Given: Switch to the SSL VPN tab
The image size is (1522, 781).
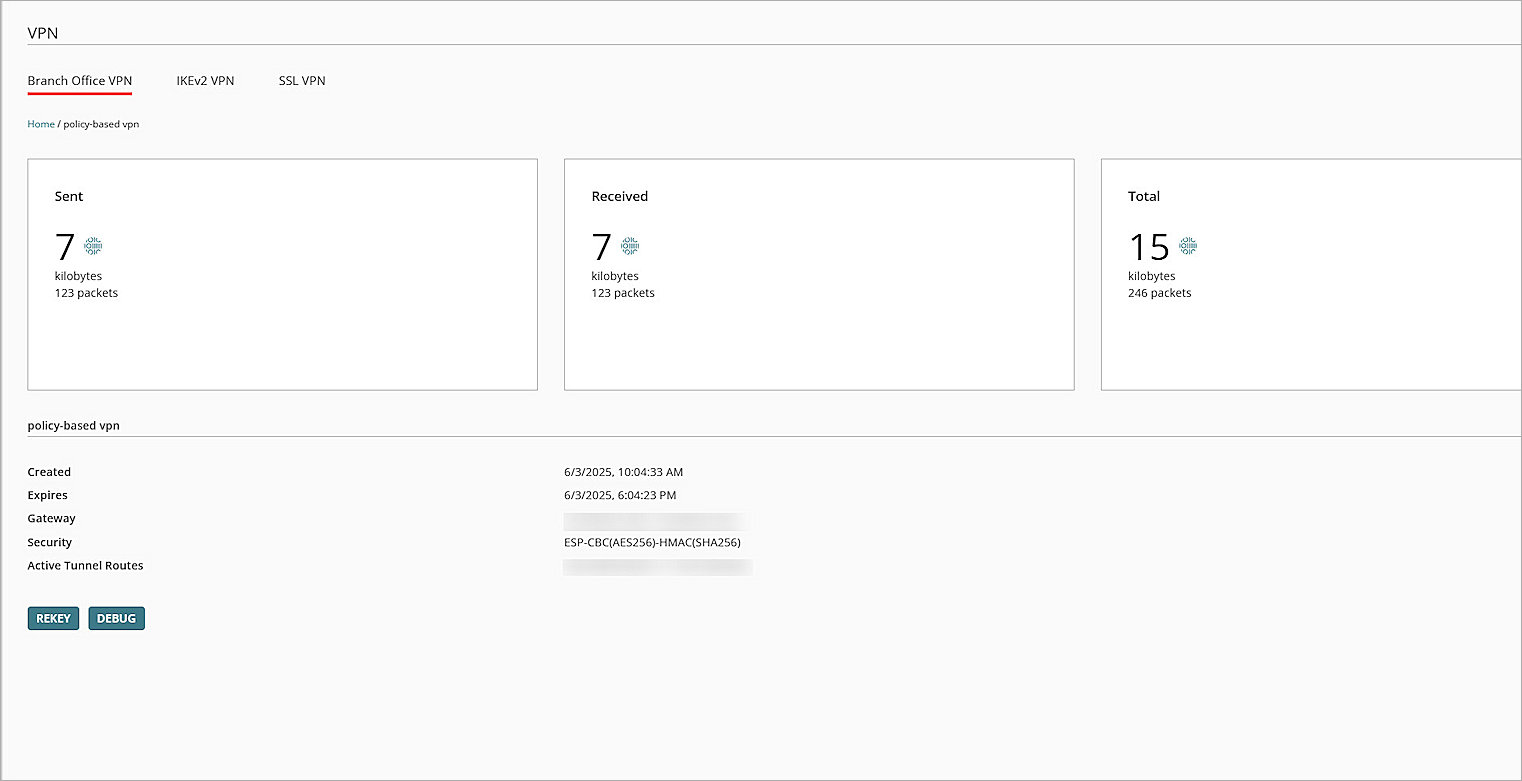Looking at the screenshot, I should point(302,81).
